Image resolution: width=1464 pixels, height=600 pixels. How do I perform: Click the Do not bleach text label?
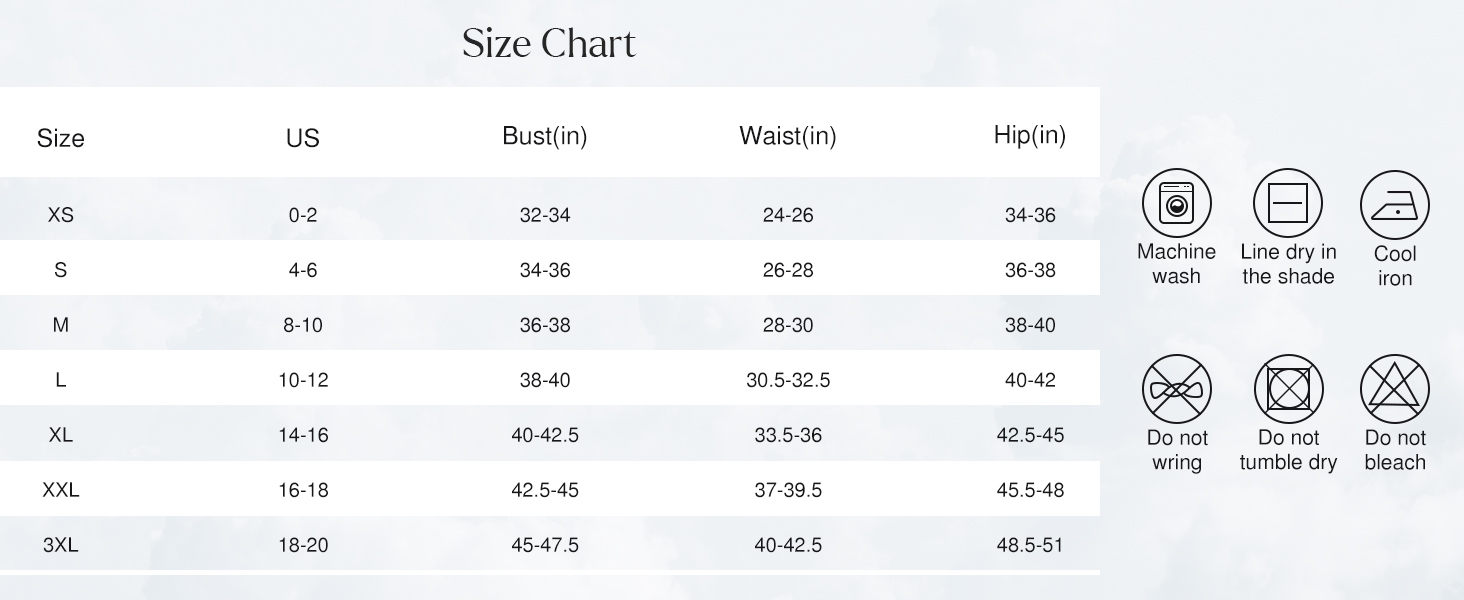pos(1395,450)
